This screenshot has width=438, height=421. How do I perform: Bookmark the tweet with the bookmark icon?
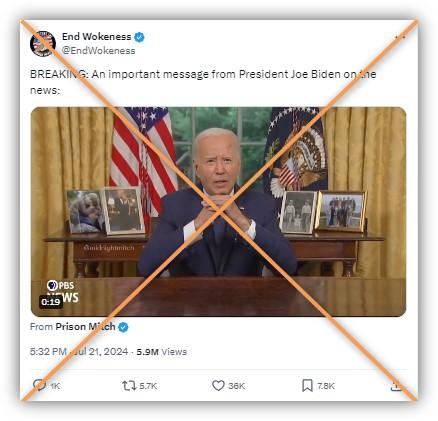(307, 386)
